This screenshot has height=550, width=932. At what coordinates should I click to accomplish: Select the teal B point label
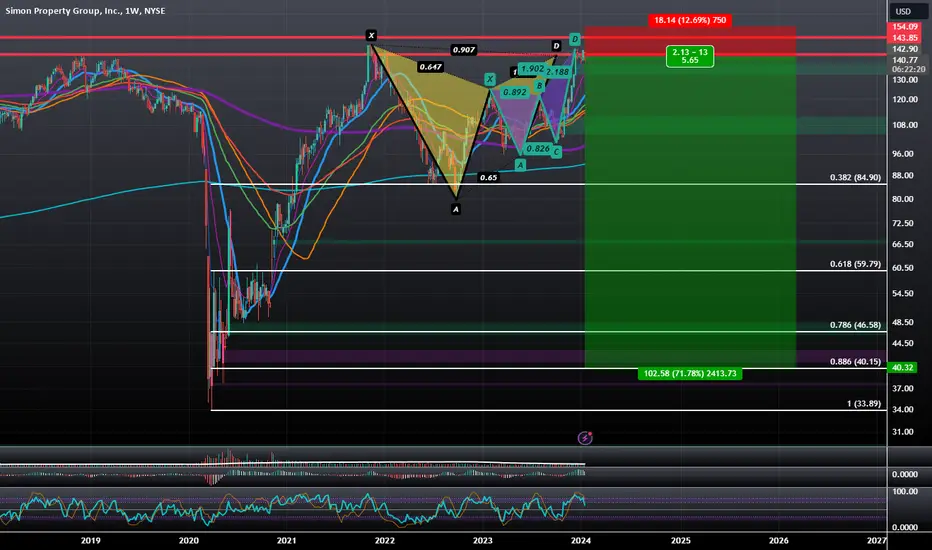pyautogui.click(x=539, y=86)
